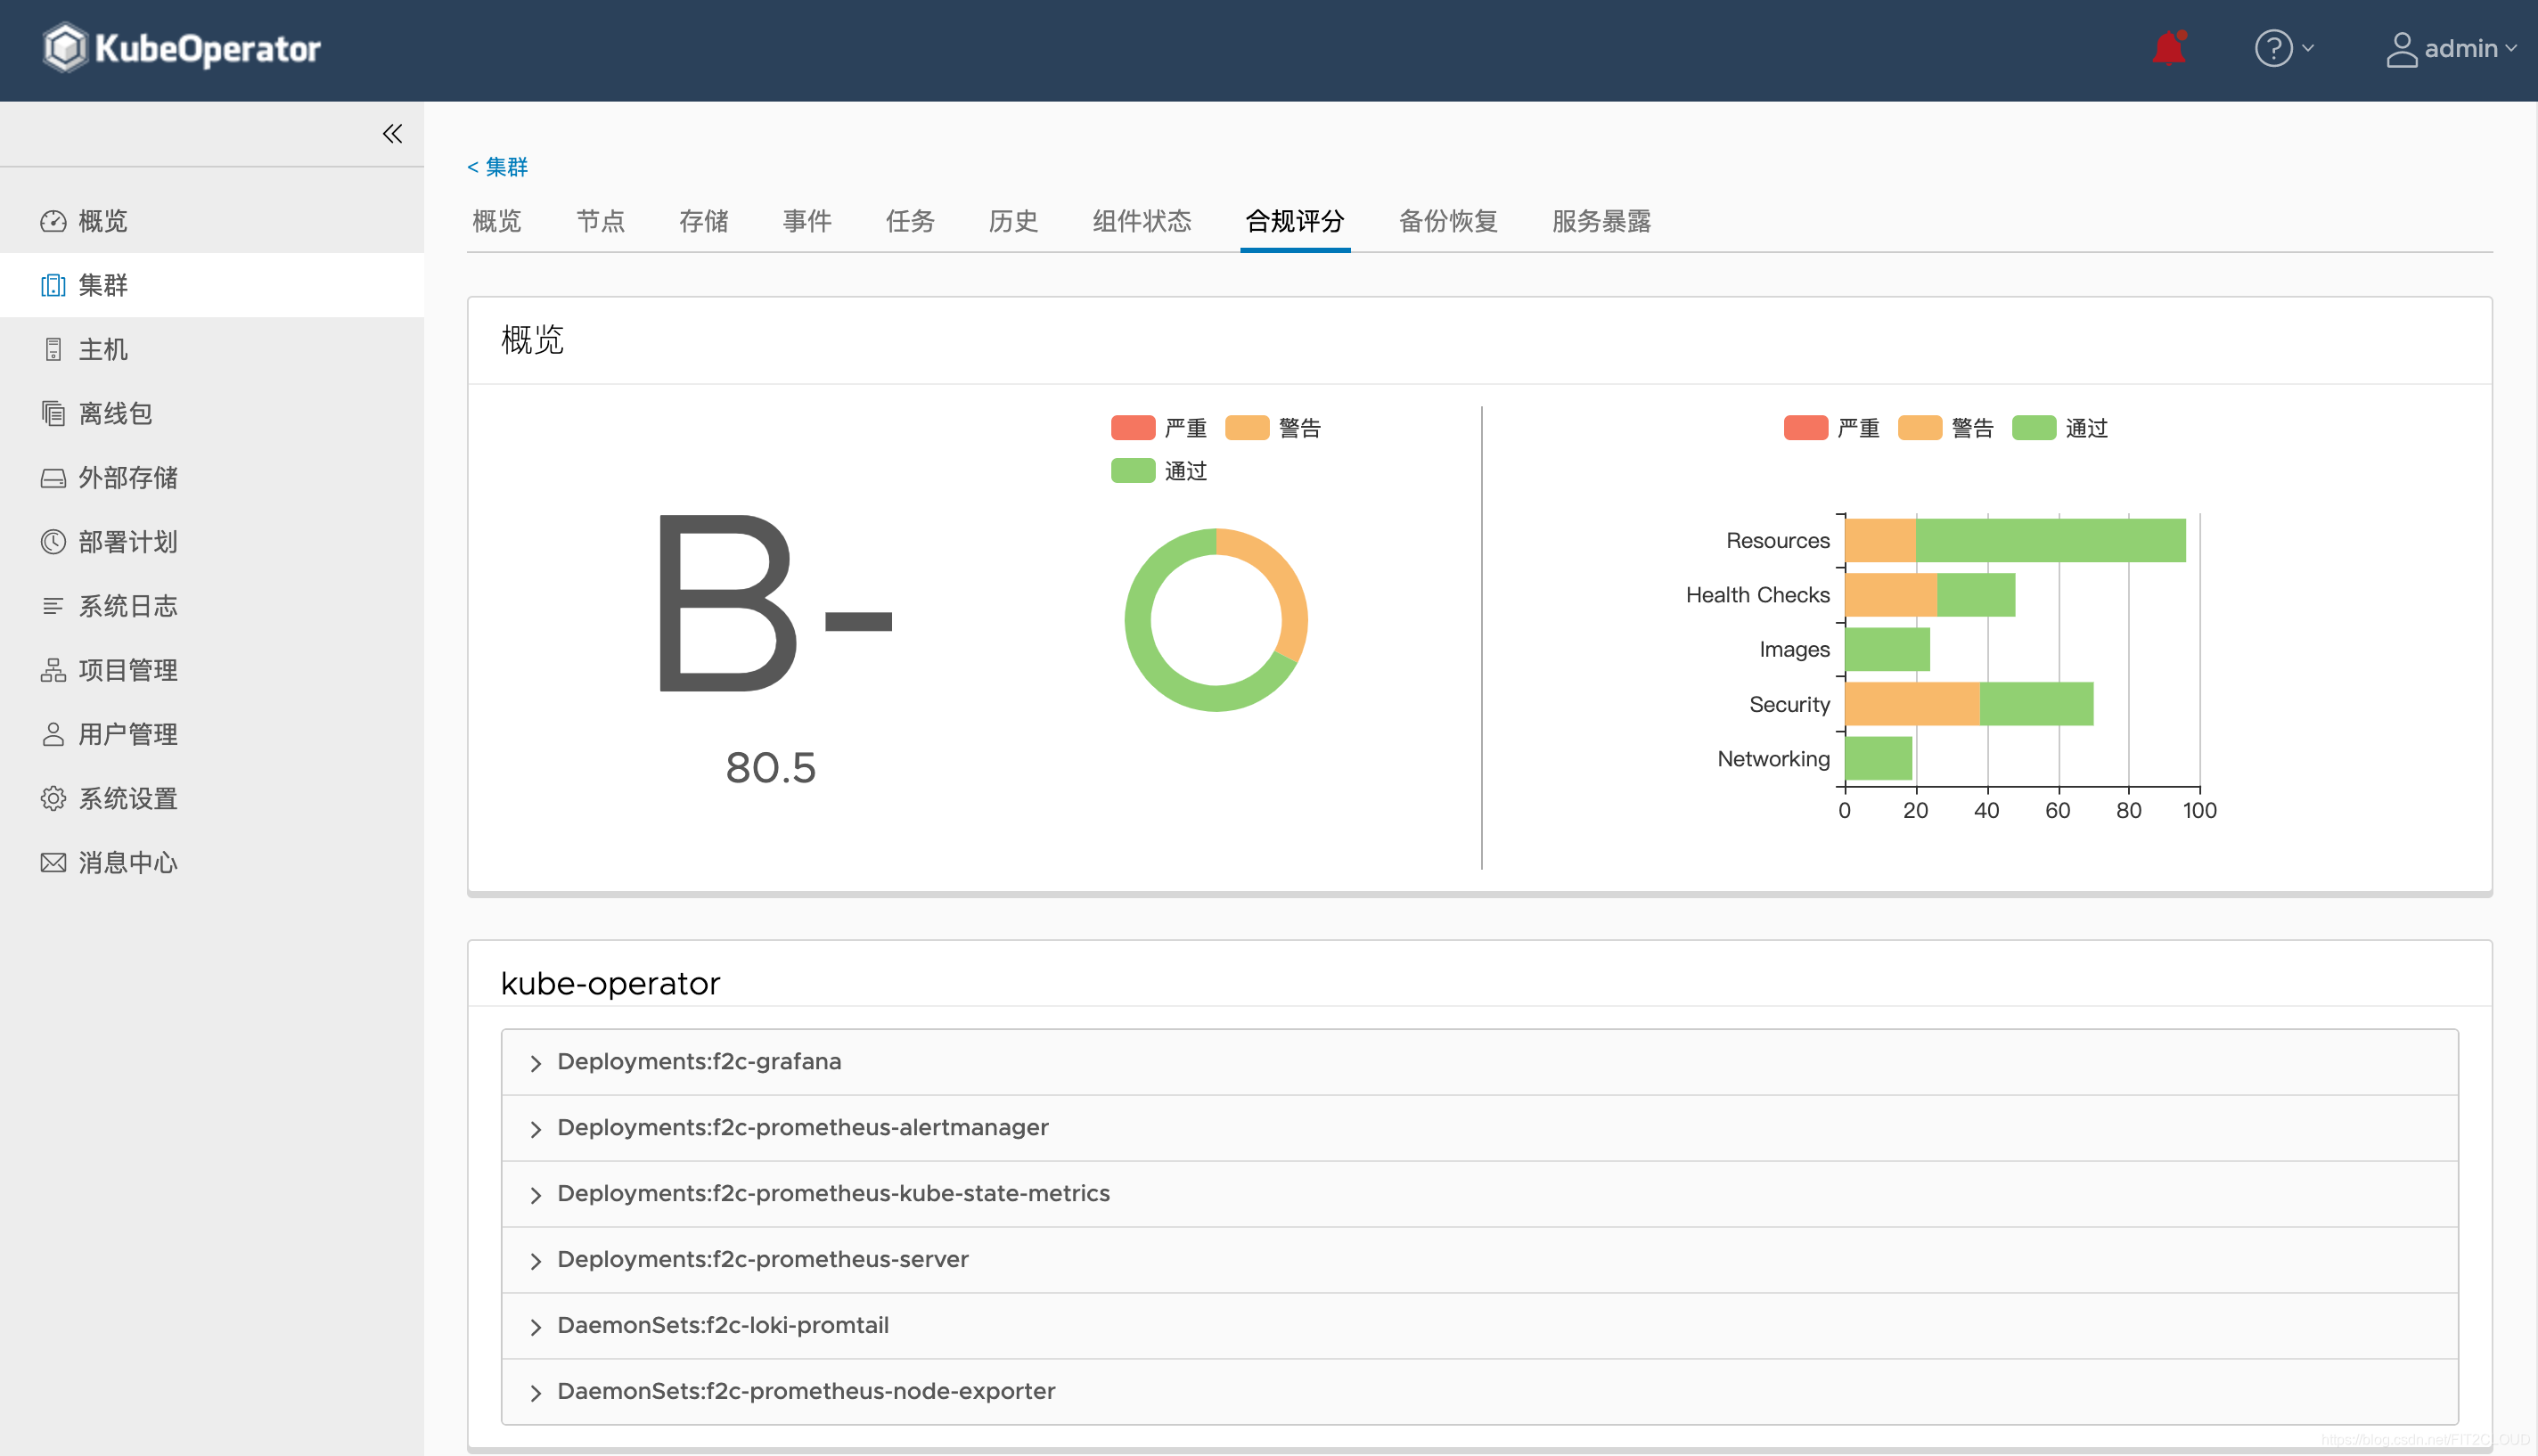
Task: Toggle 严重 legend in donut chart
Action: click(x=1159, y=428)
